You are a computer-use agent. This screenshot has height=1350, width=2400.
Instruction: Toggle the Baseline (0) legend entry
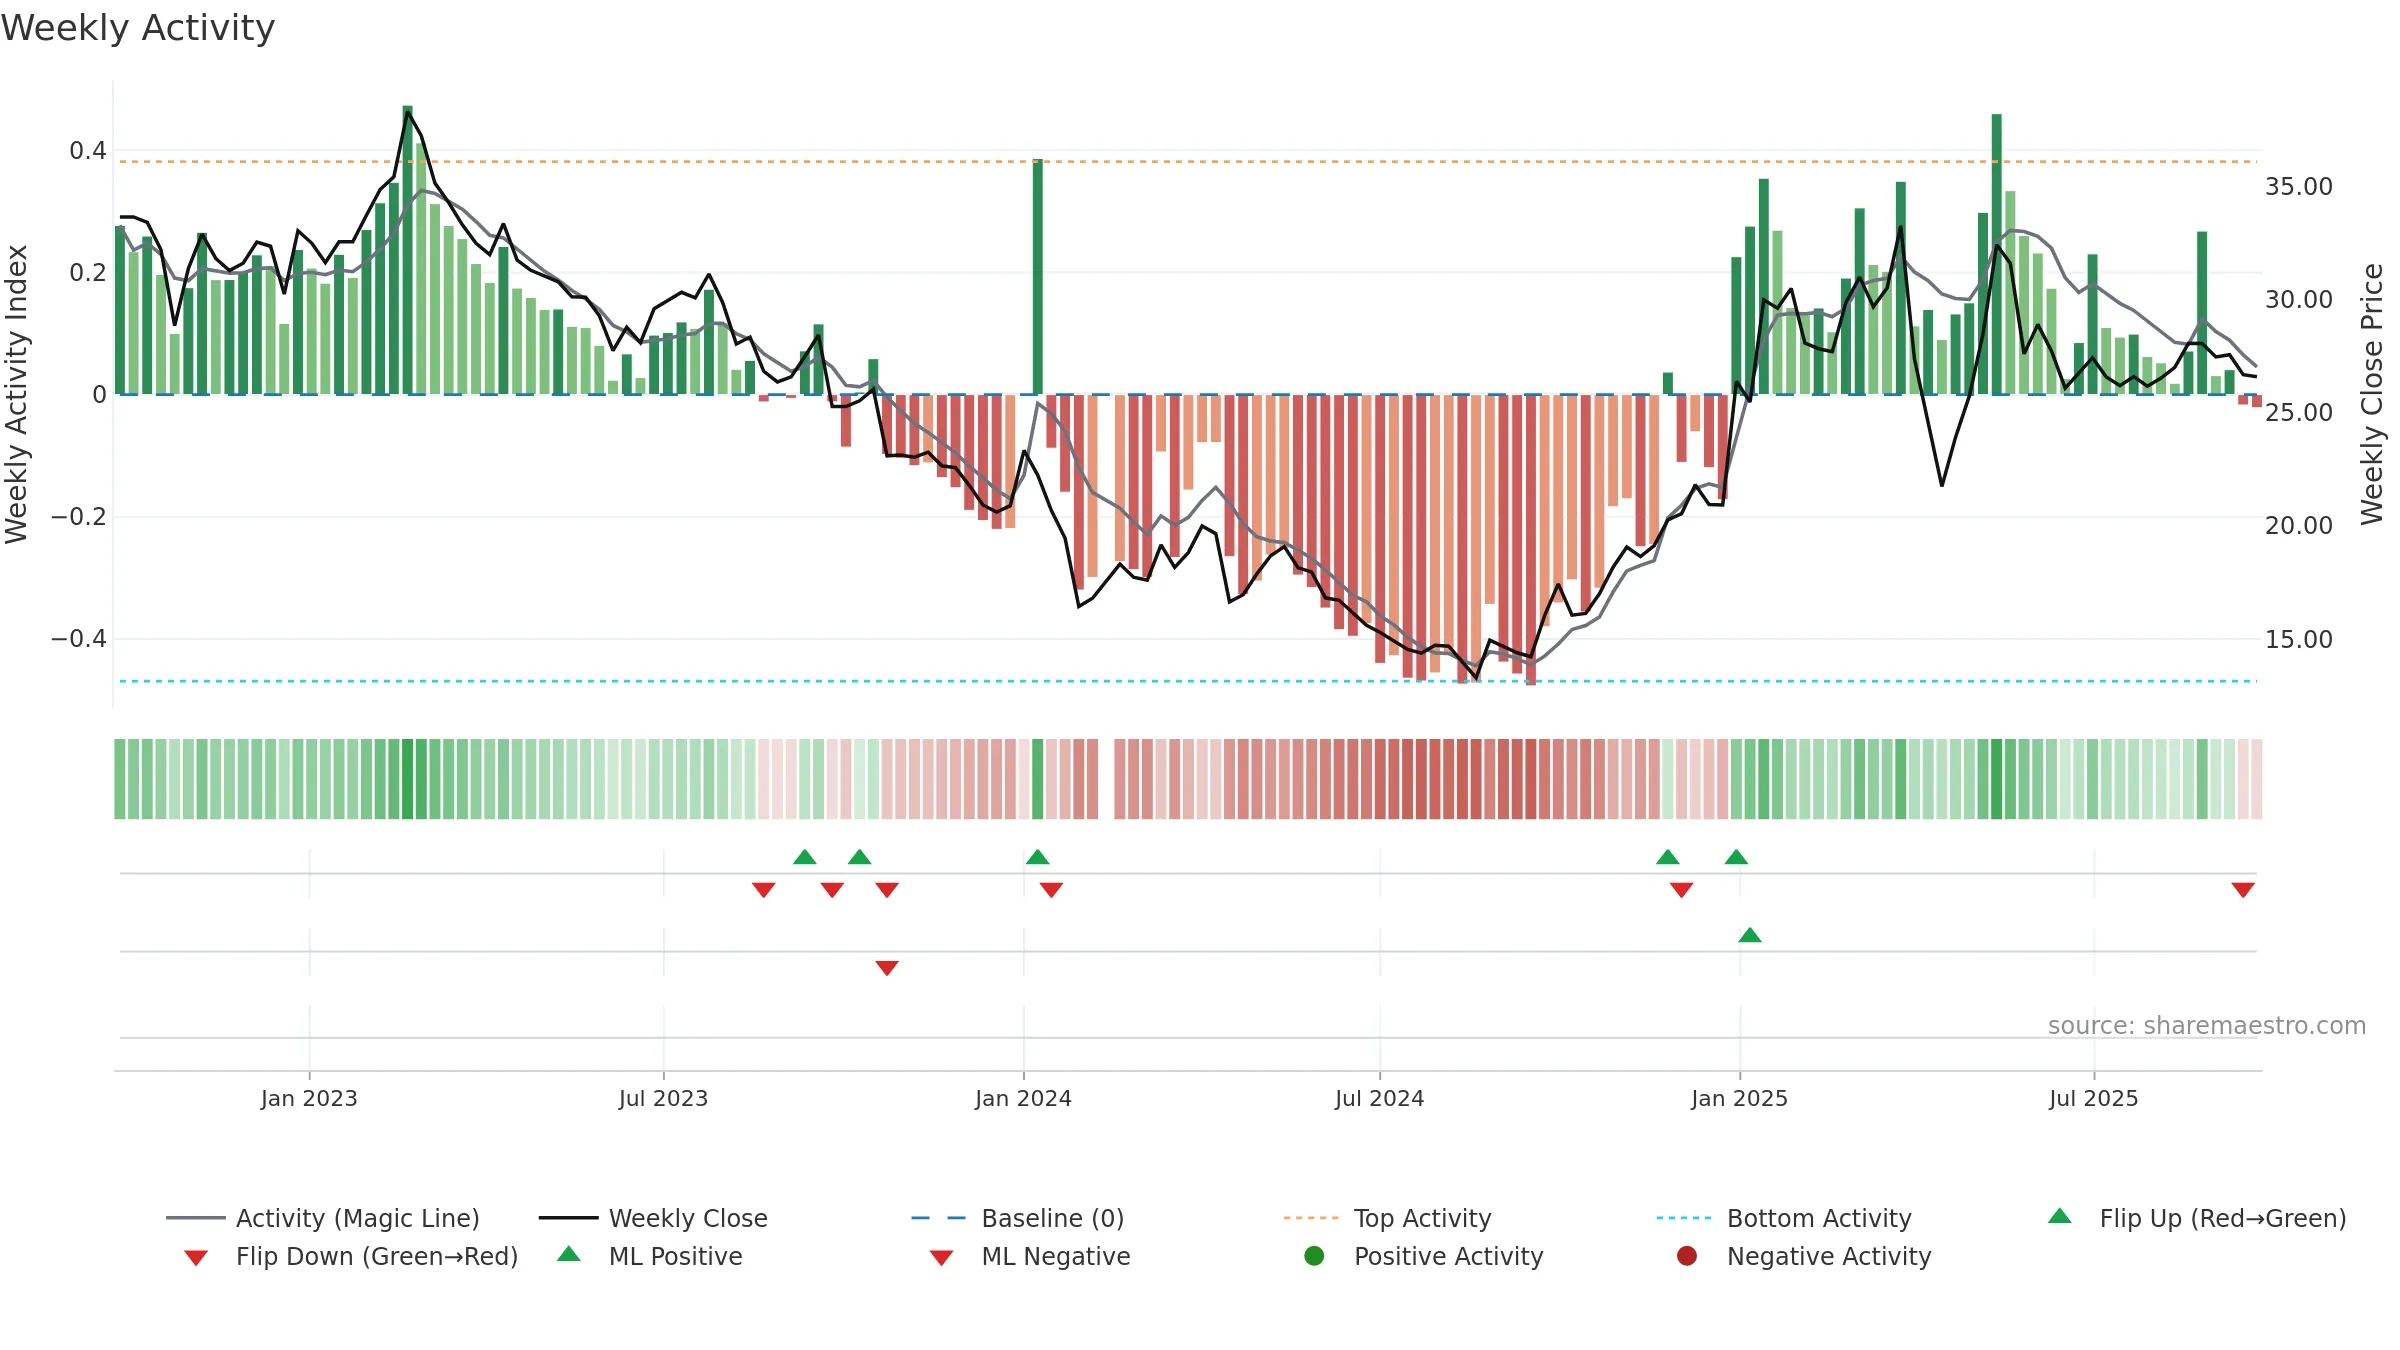point(1018,1218)
